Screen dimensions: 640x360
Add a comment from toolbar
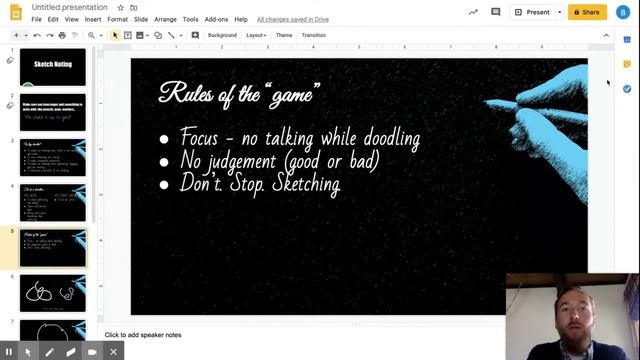click(x=195, y=36)
